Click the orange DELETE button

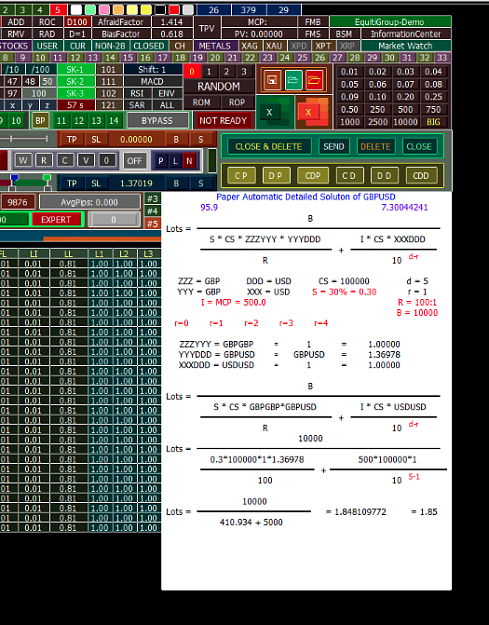click(x=375, y=147)
